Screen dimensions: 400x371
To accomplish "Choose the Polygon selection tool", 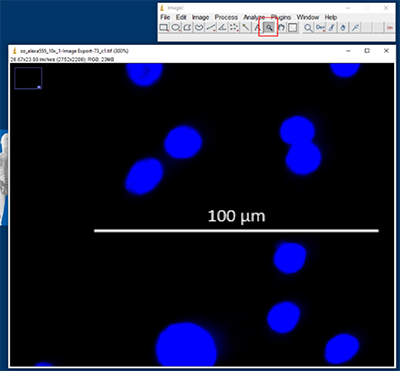I will pyautogui.click(x=187, y=28).
